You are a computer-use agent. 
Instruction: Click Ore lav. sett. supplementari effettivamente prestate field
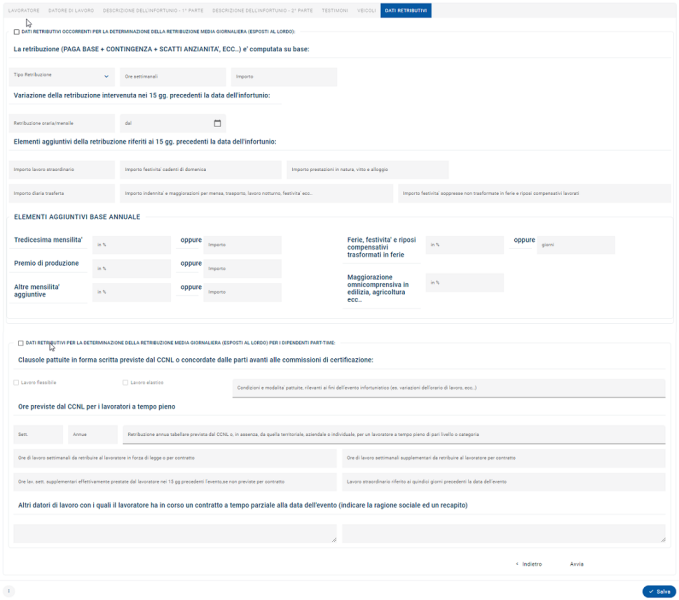pyautogui.click(x=175, y=482)
